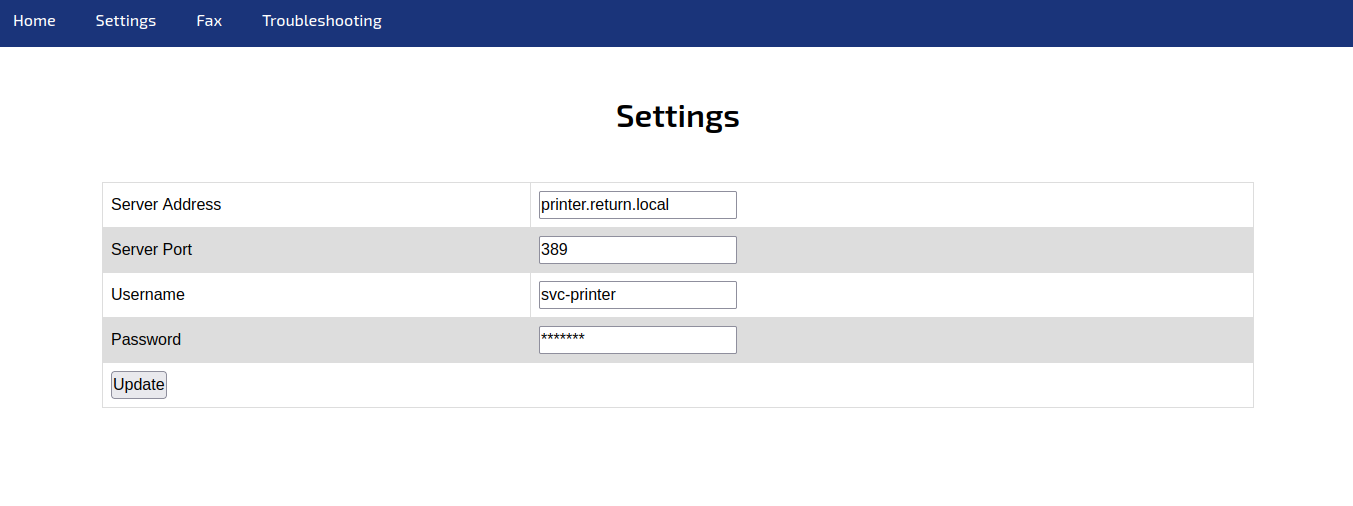Click the Username label text

point(148,295)
